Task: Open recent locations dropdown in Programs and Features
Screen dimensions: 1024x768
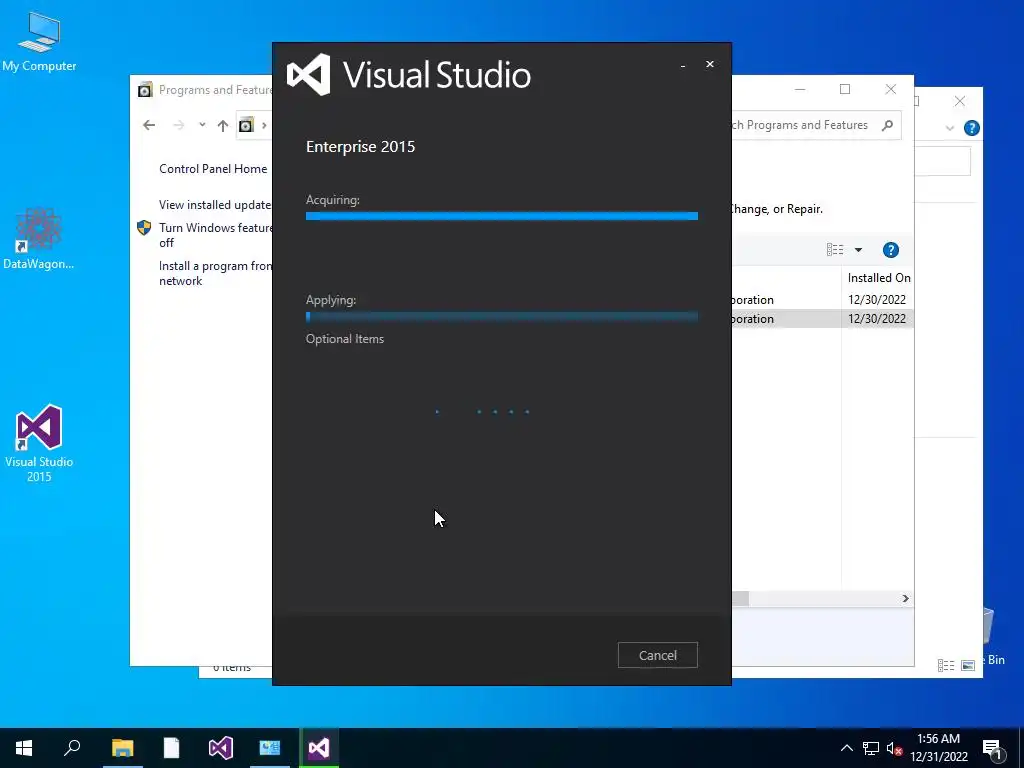Action: 202,125
